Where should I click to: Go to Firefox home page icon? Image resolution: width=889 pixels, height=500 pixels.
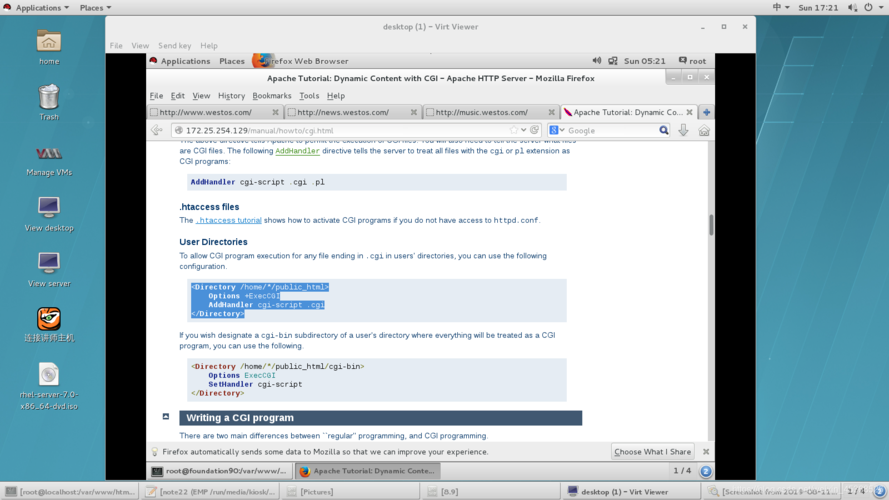(704, 130)
